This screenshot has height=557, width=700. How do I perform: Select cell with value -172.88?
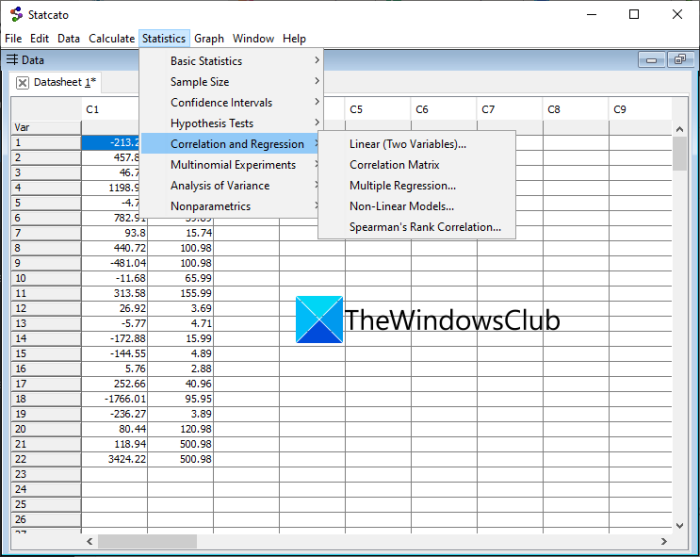point(114,339)
